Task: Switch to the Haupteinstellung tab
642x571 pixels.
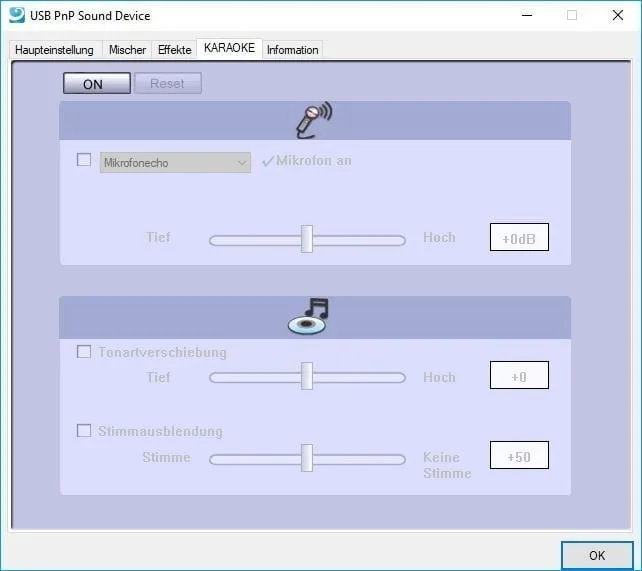Action: pos(54,50)
